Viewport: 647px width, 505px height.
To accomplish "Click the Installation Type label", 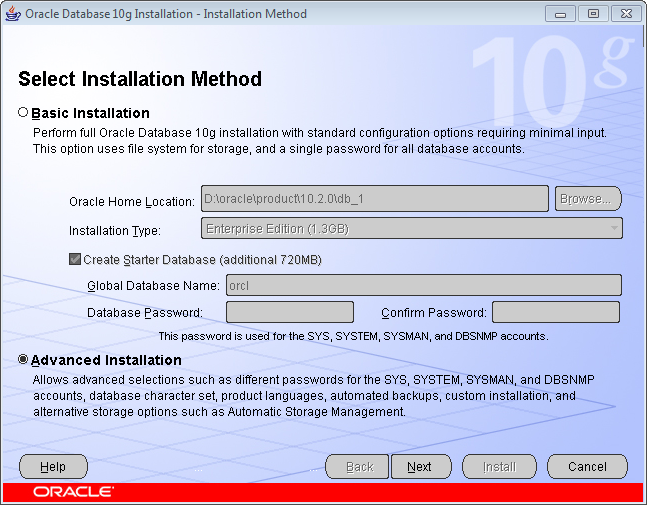I will (115, 230).
